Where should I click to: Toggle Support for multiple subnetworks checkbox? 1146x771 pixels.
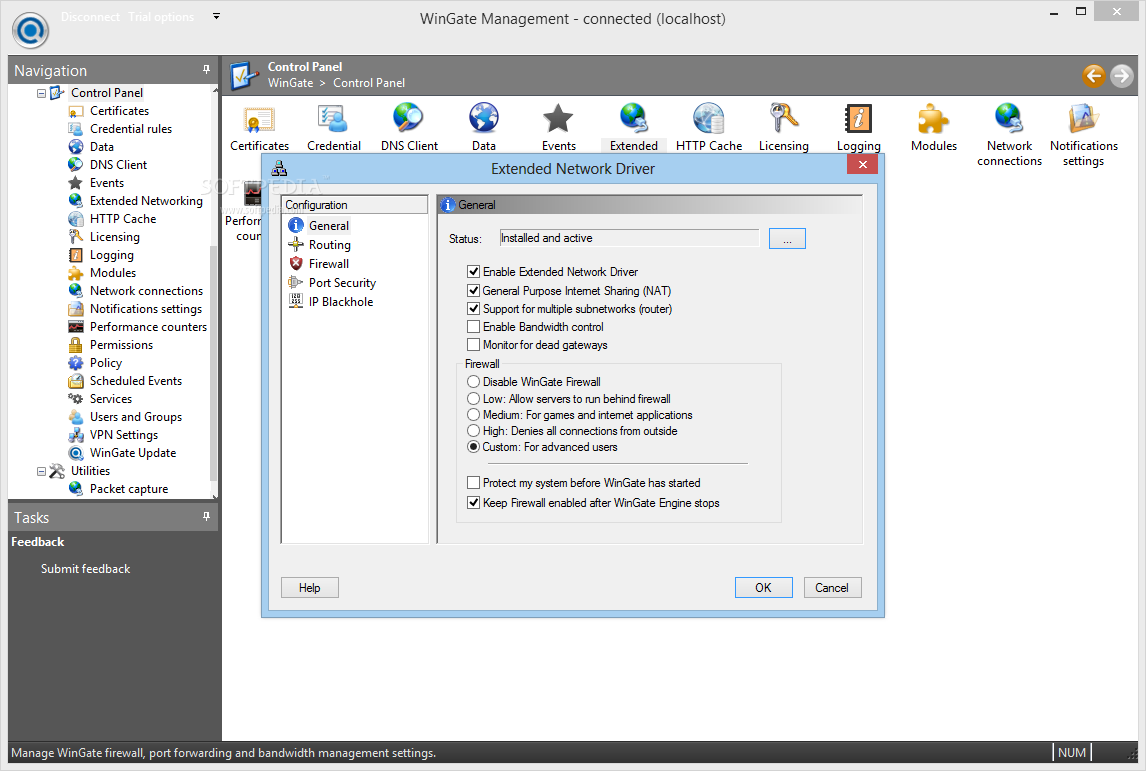474,309
